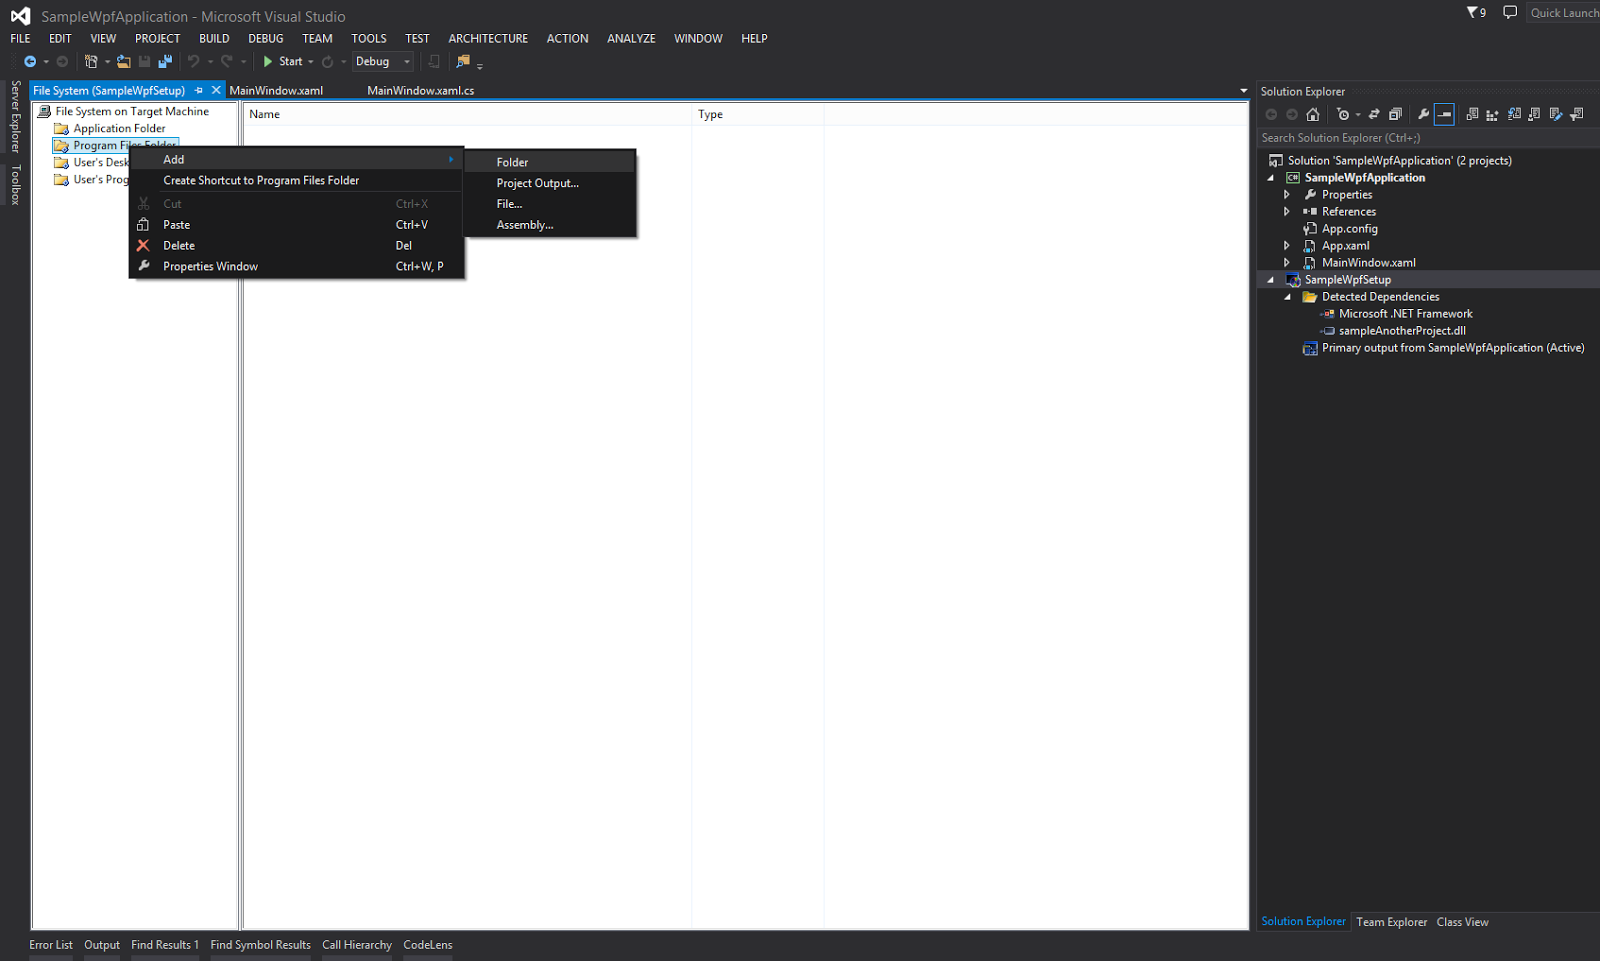Toggle the Preview Selected Items button
Screen dimensions: 1600x961
pyautogui.click(x=1444, y=114)
